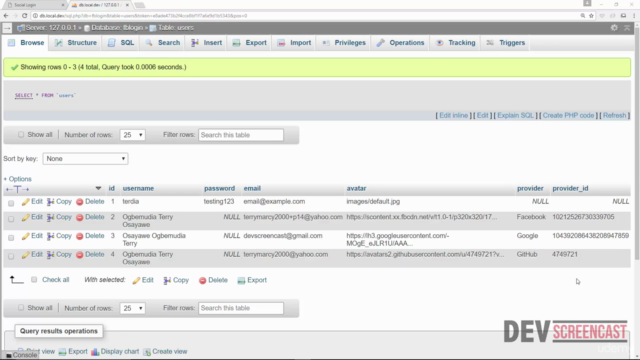Click the full texts toggle arrows icon
The width and height of the screenshot is (640, 360).
click(18, 189)
